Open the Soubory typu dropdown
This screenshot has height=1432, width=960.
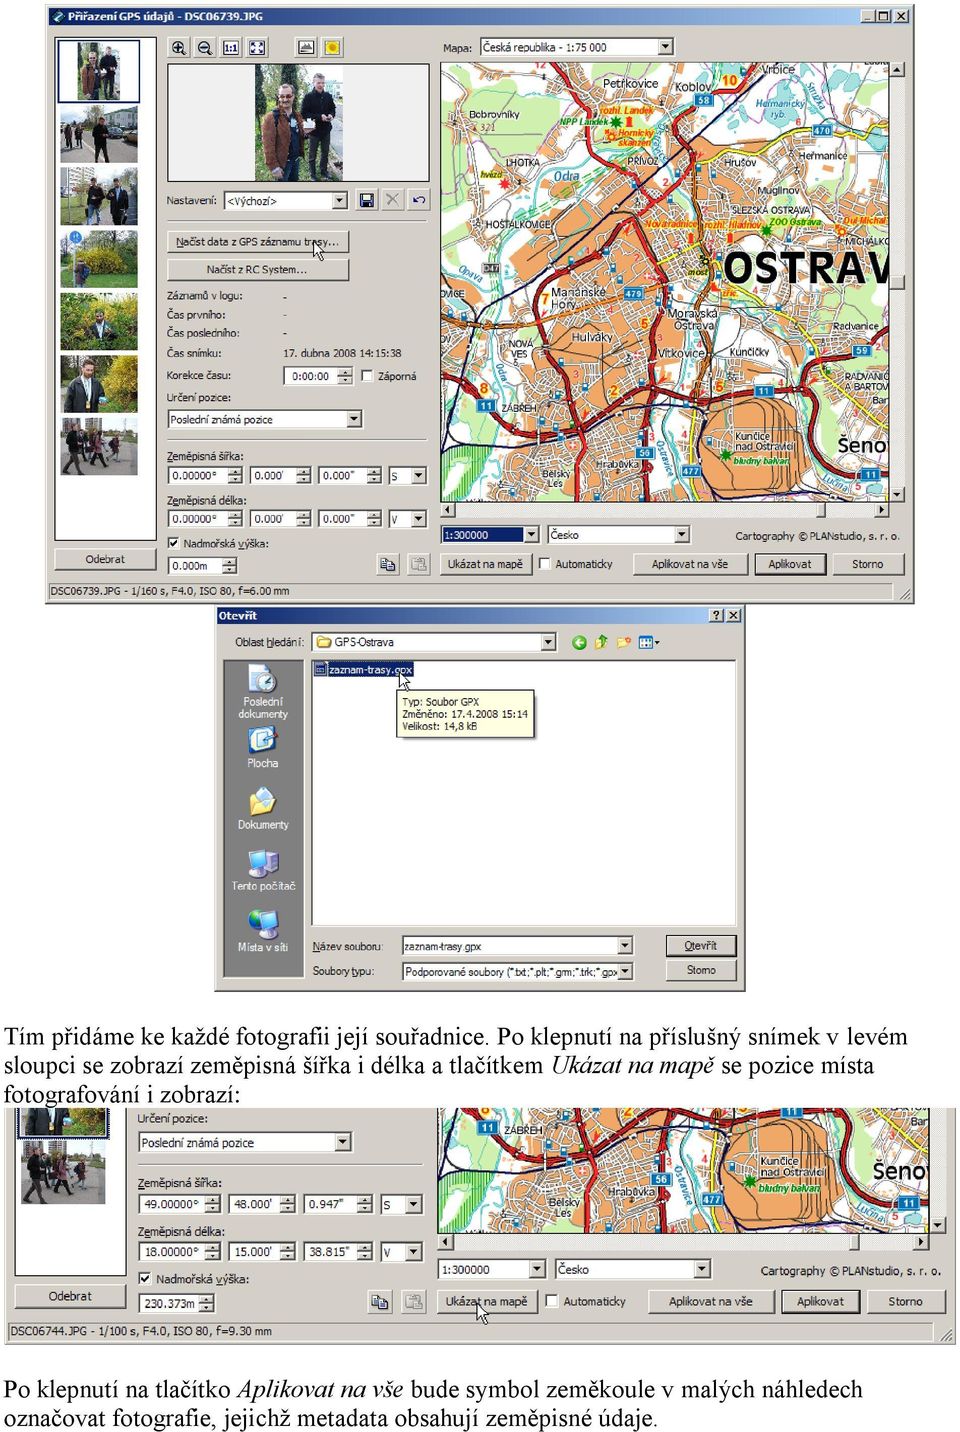(625, 971)
